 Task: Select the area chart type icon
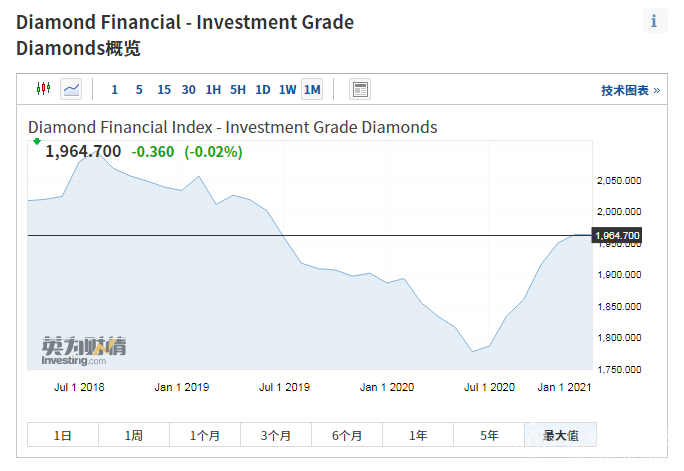point(71,89)
